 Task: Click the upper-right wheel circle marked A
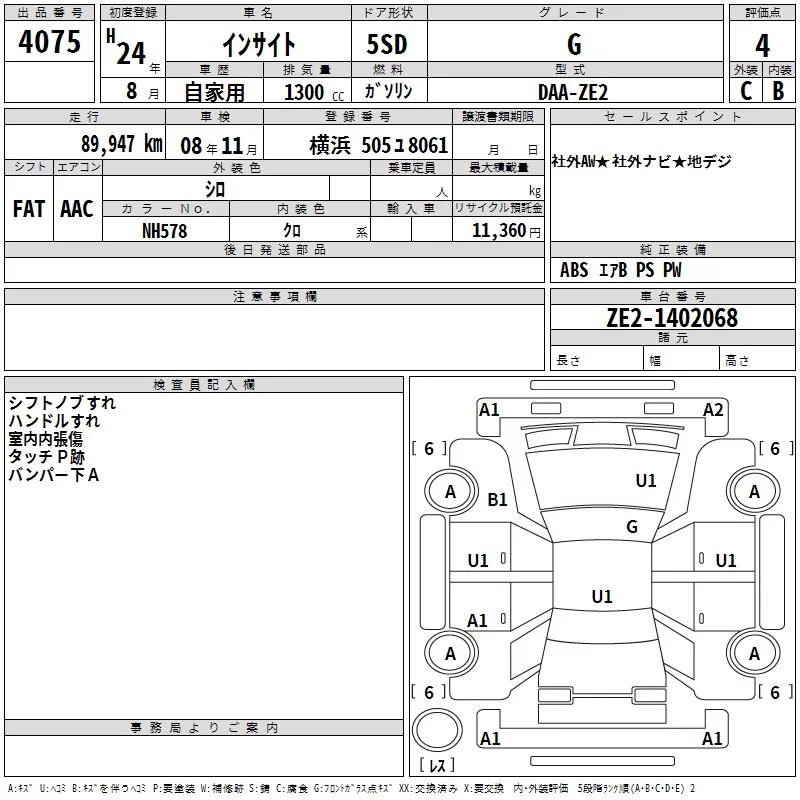coord(754,491)
